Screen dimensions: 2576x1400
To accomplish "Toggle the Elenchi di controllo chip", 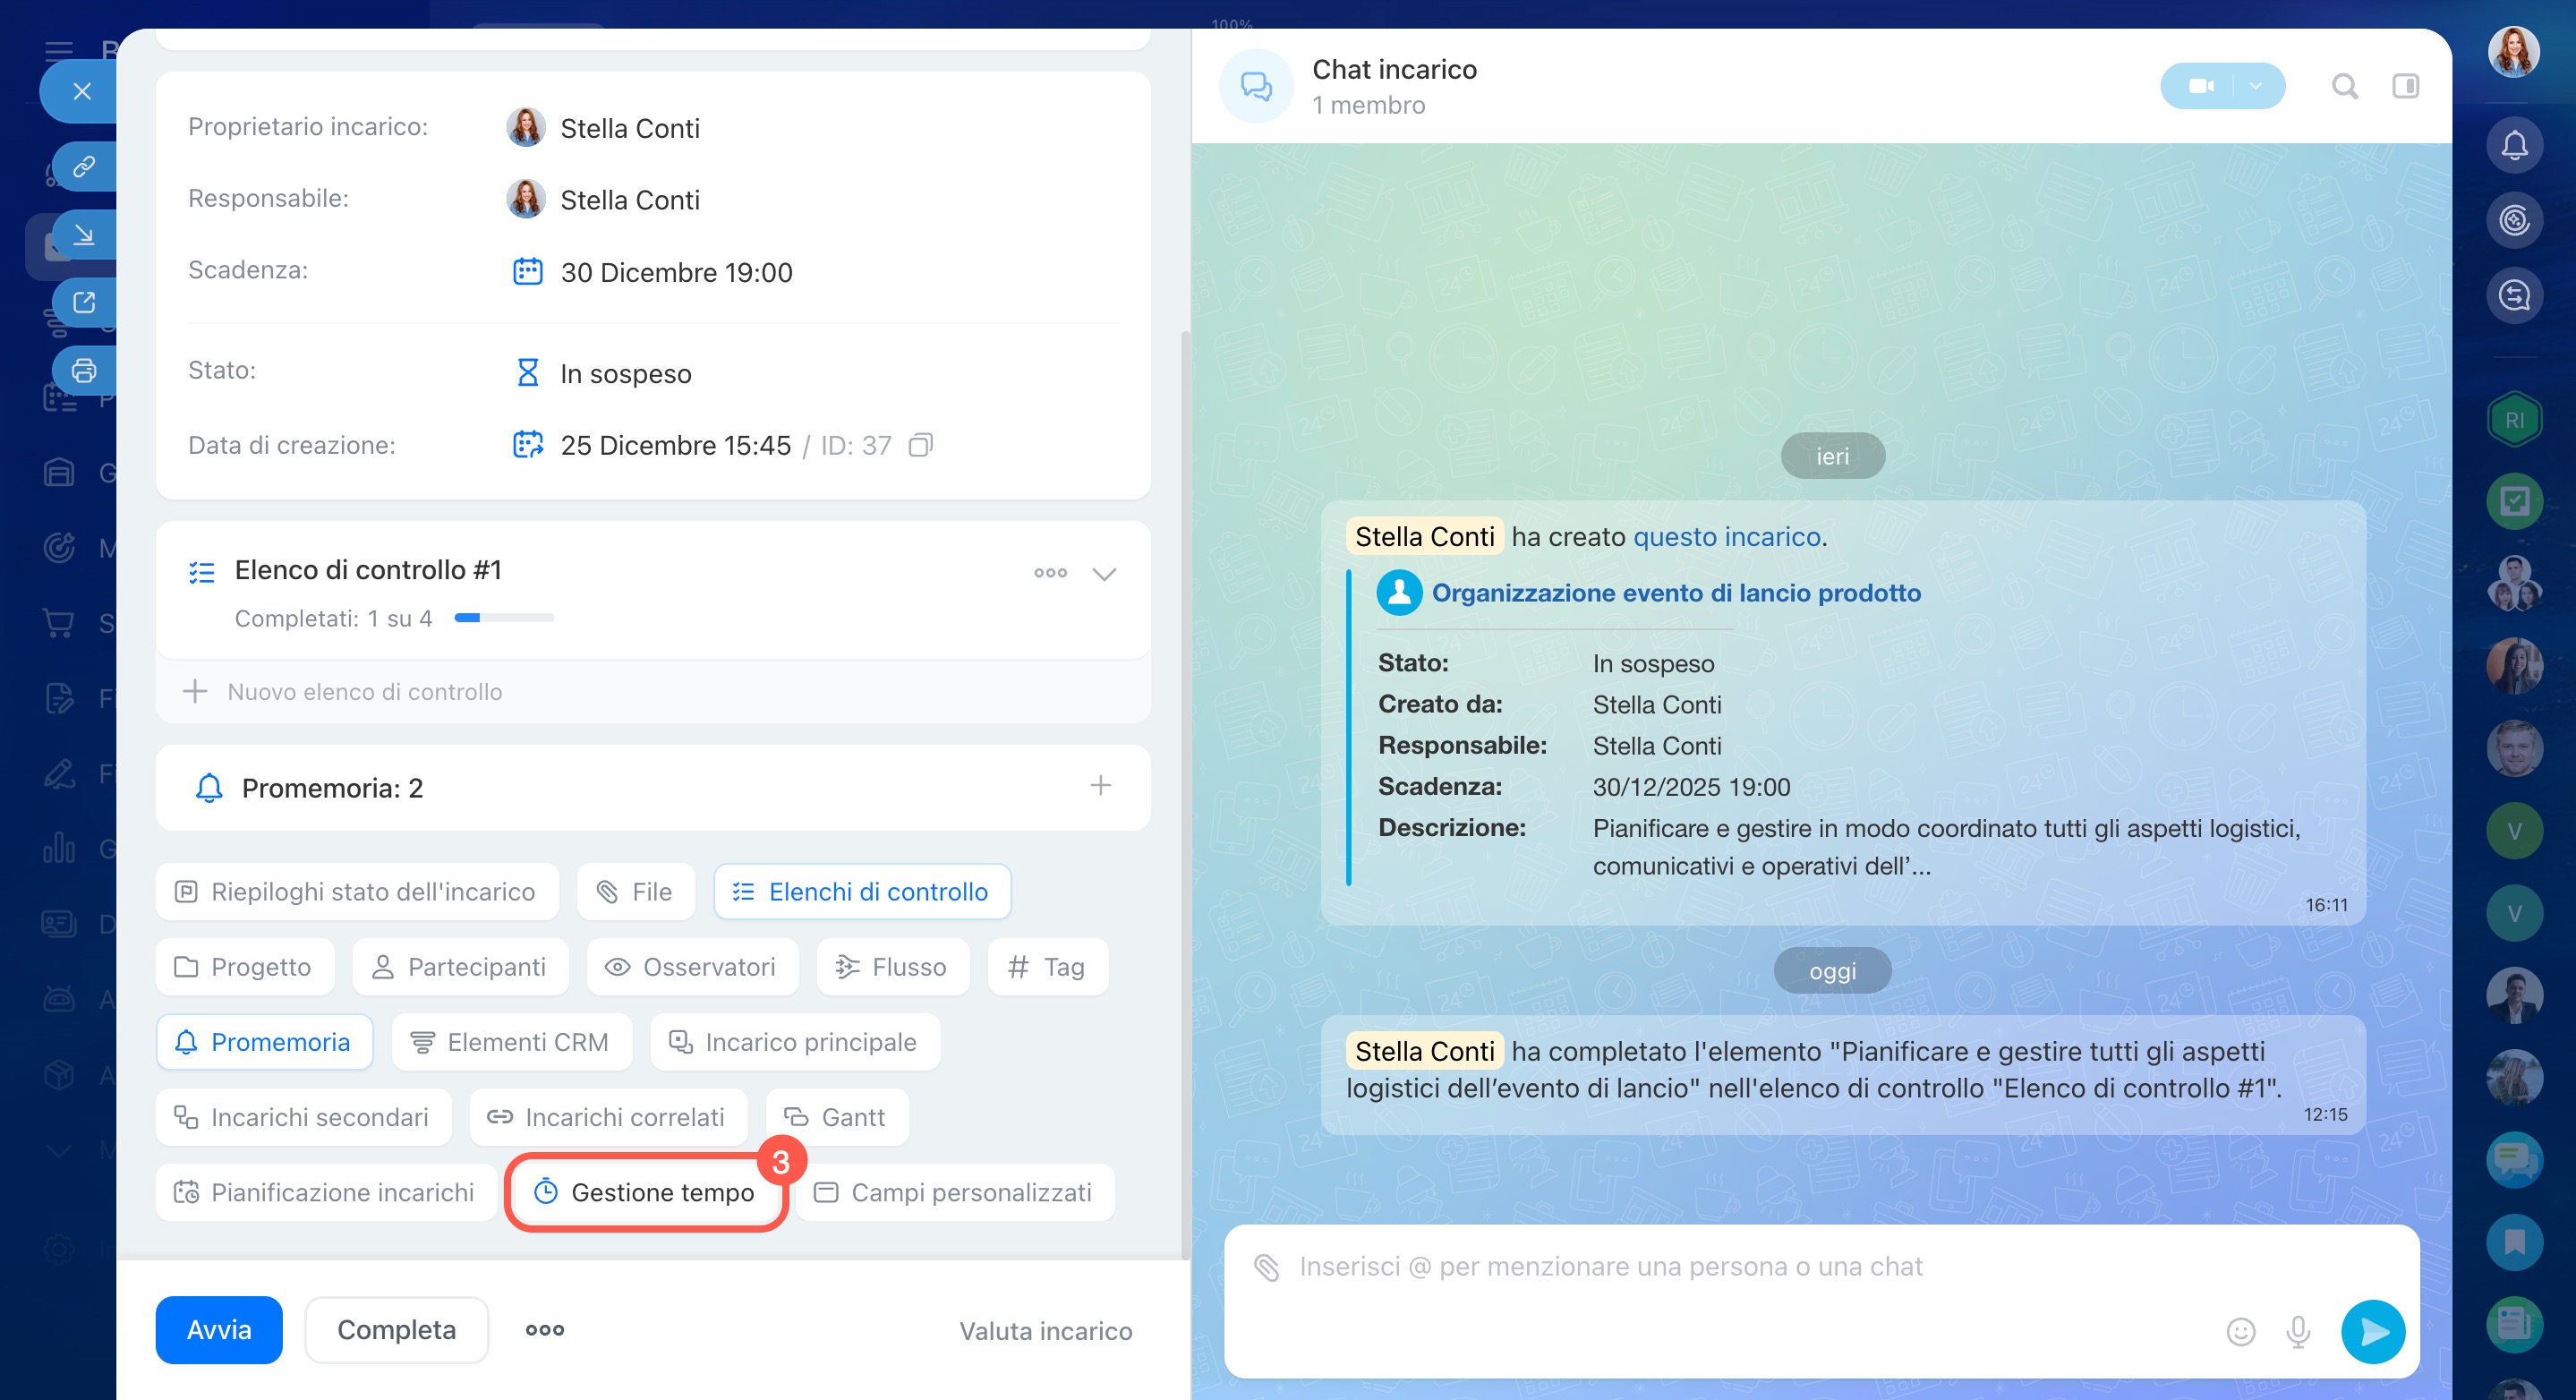I will [861, 891].
